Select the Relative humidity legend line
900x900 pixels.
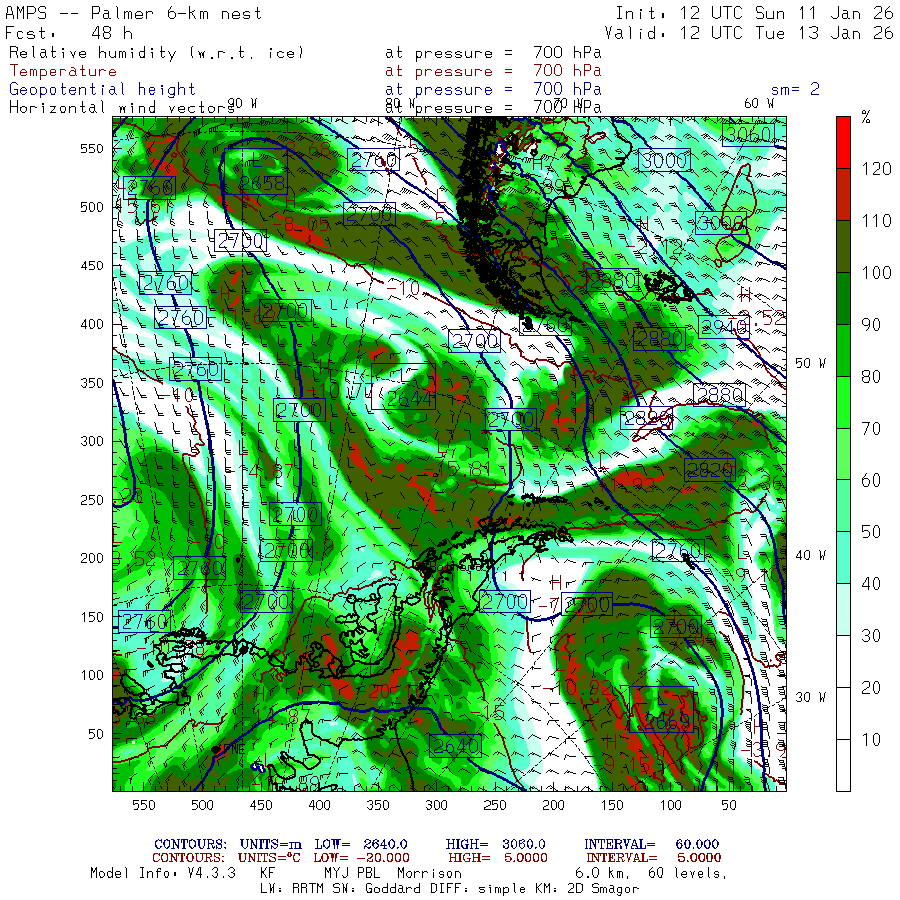pos(155,52)
